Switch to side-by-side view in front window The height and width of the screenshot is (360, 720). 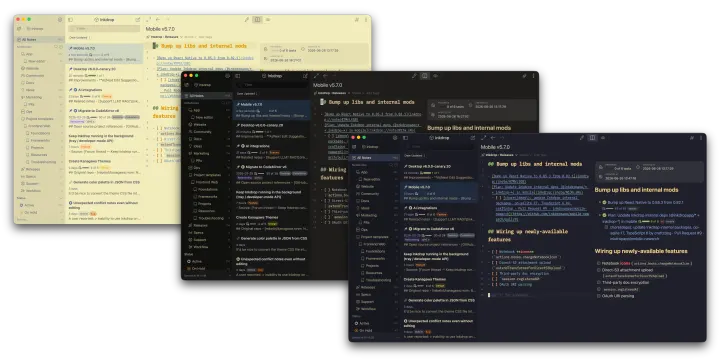592,138
